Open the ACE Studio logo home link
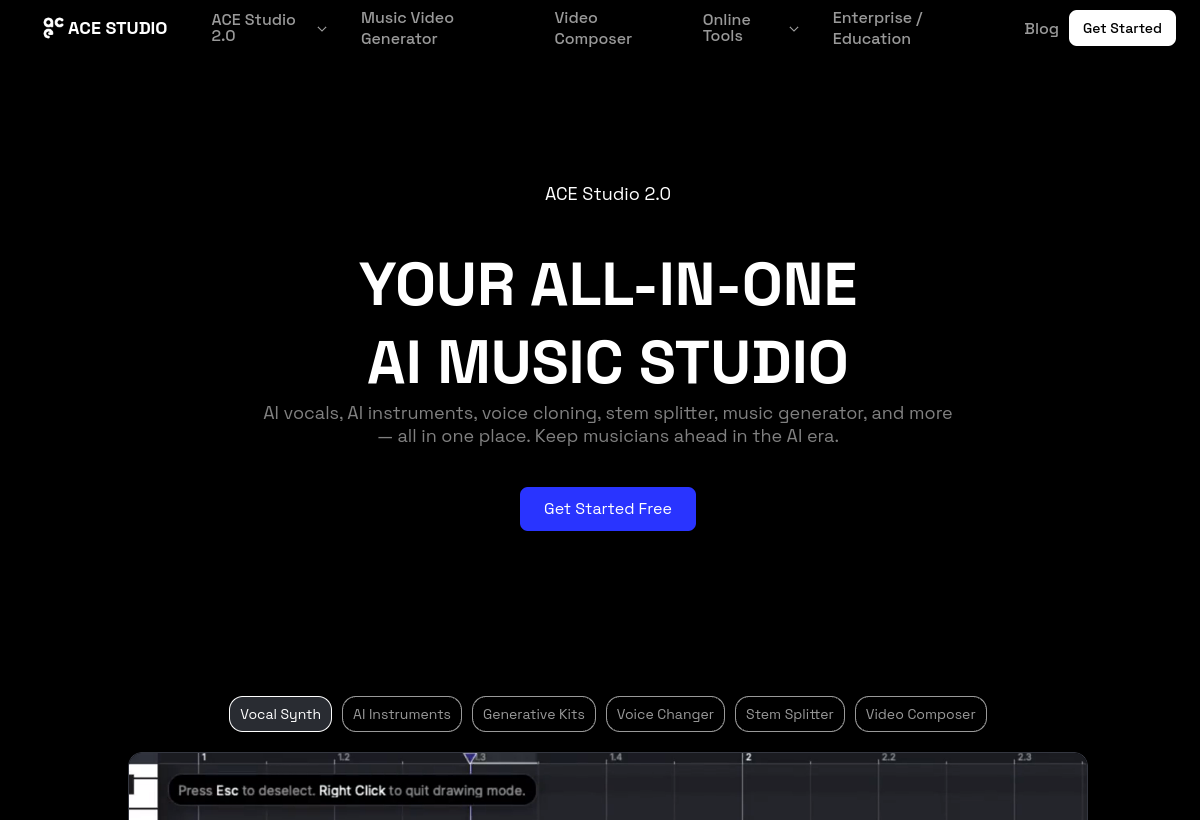1200x820 pixels. (x=105, y=28)
